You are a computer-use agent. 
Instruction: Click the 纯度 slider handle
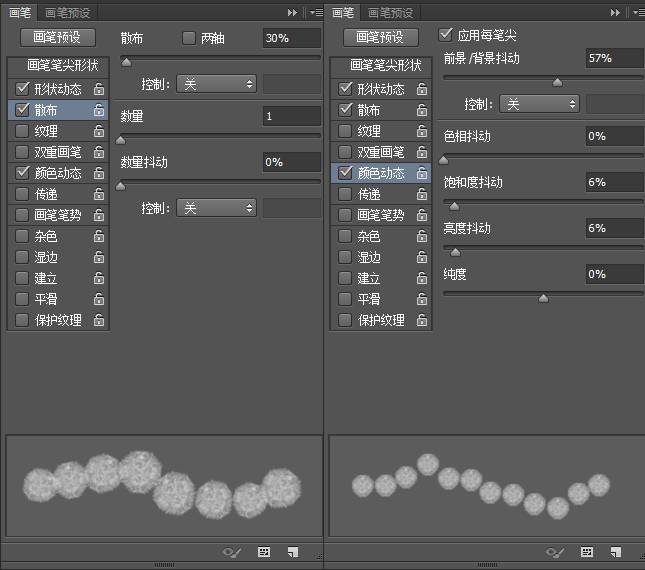pyautogui.click(x=543, y=298)
